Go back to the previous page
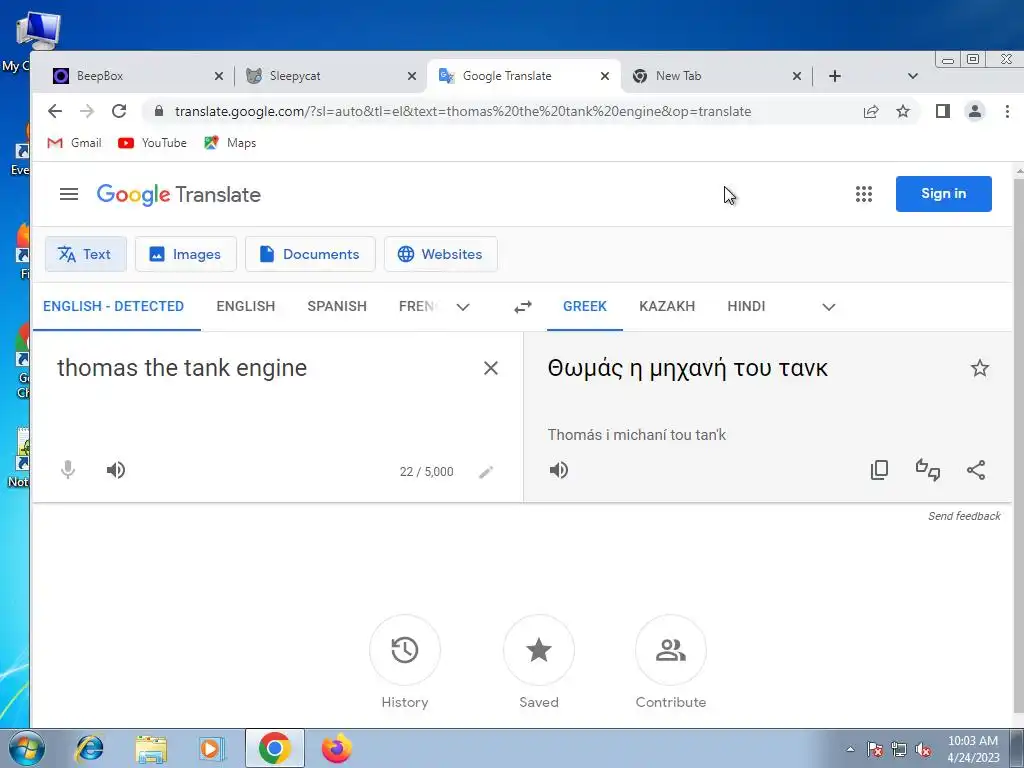The height and width of the screenshot is (768, 1024). pos(55,111)
